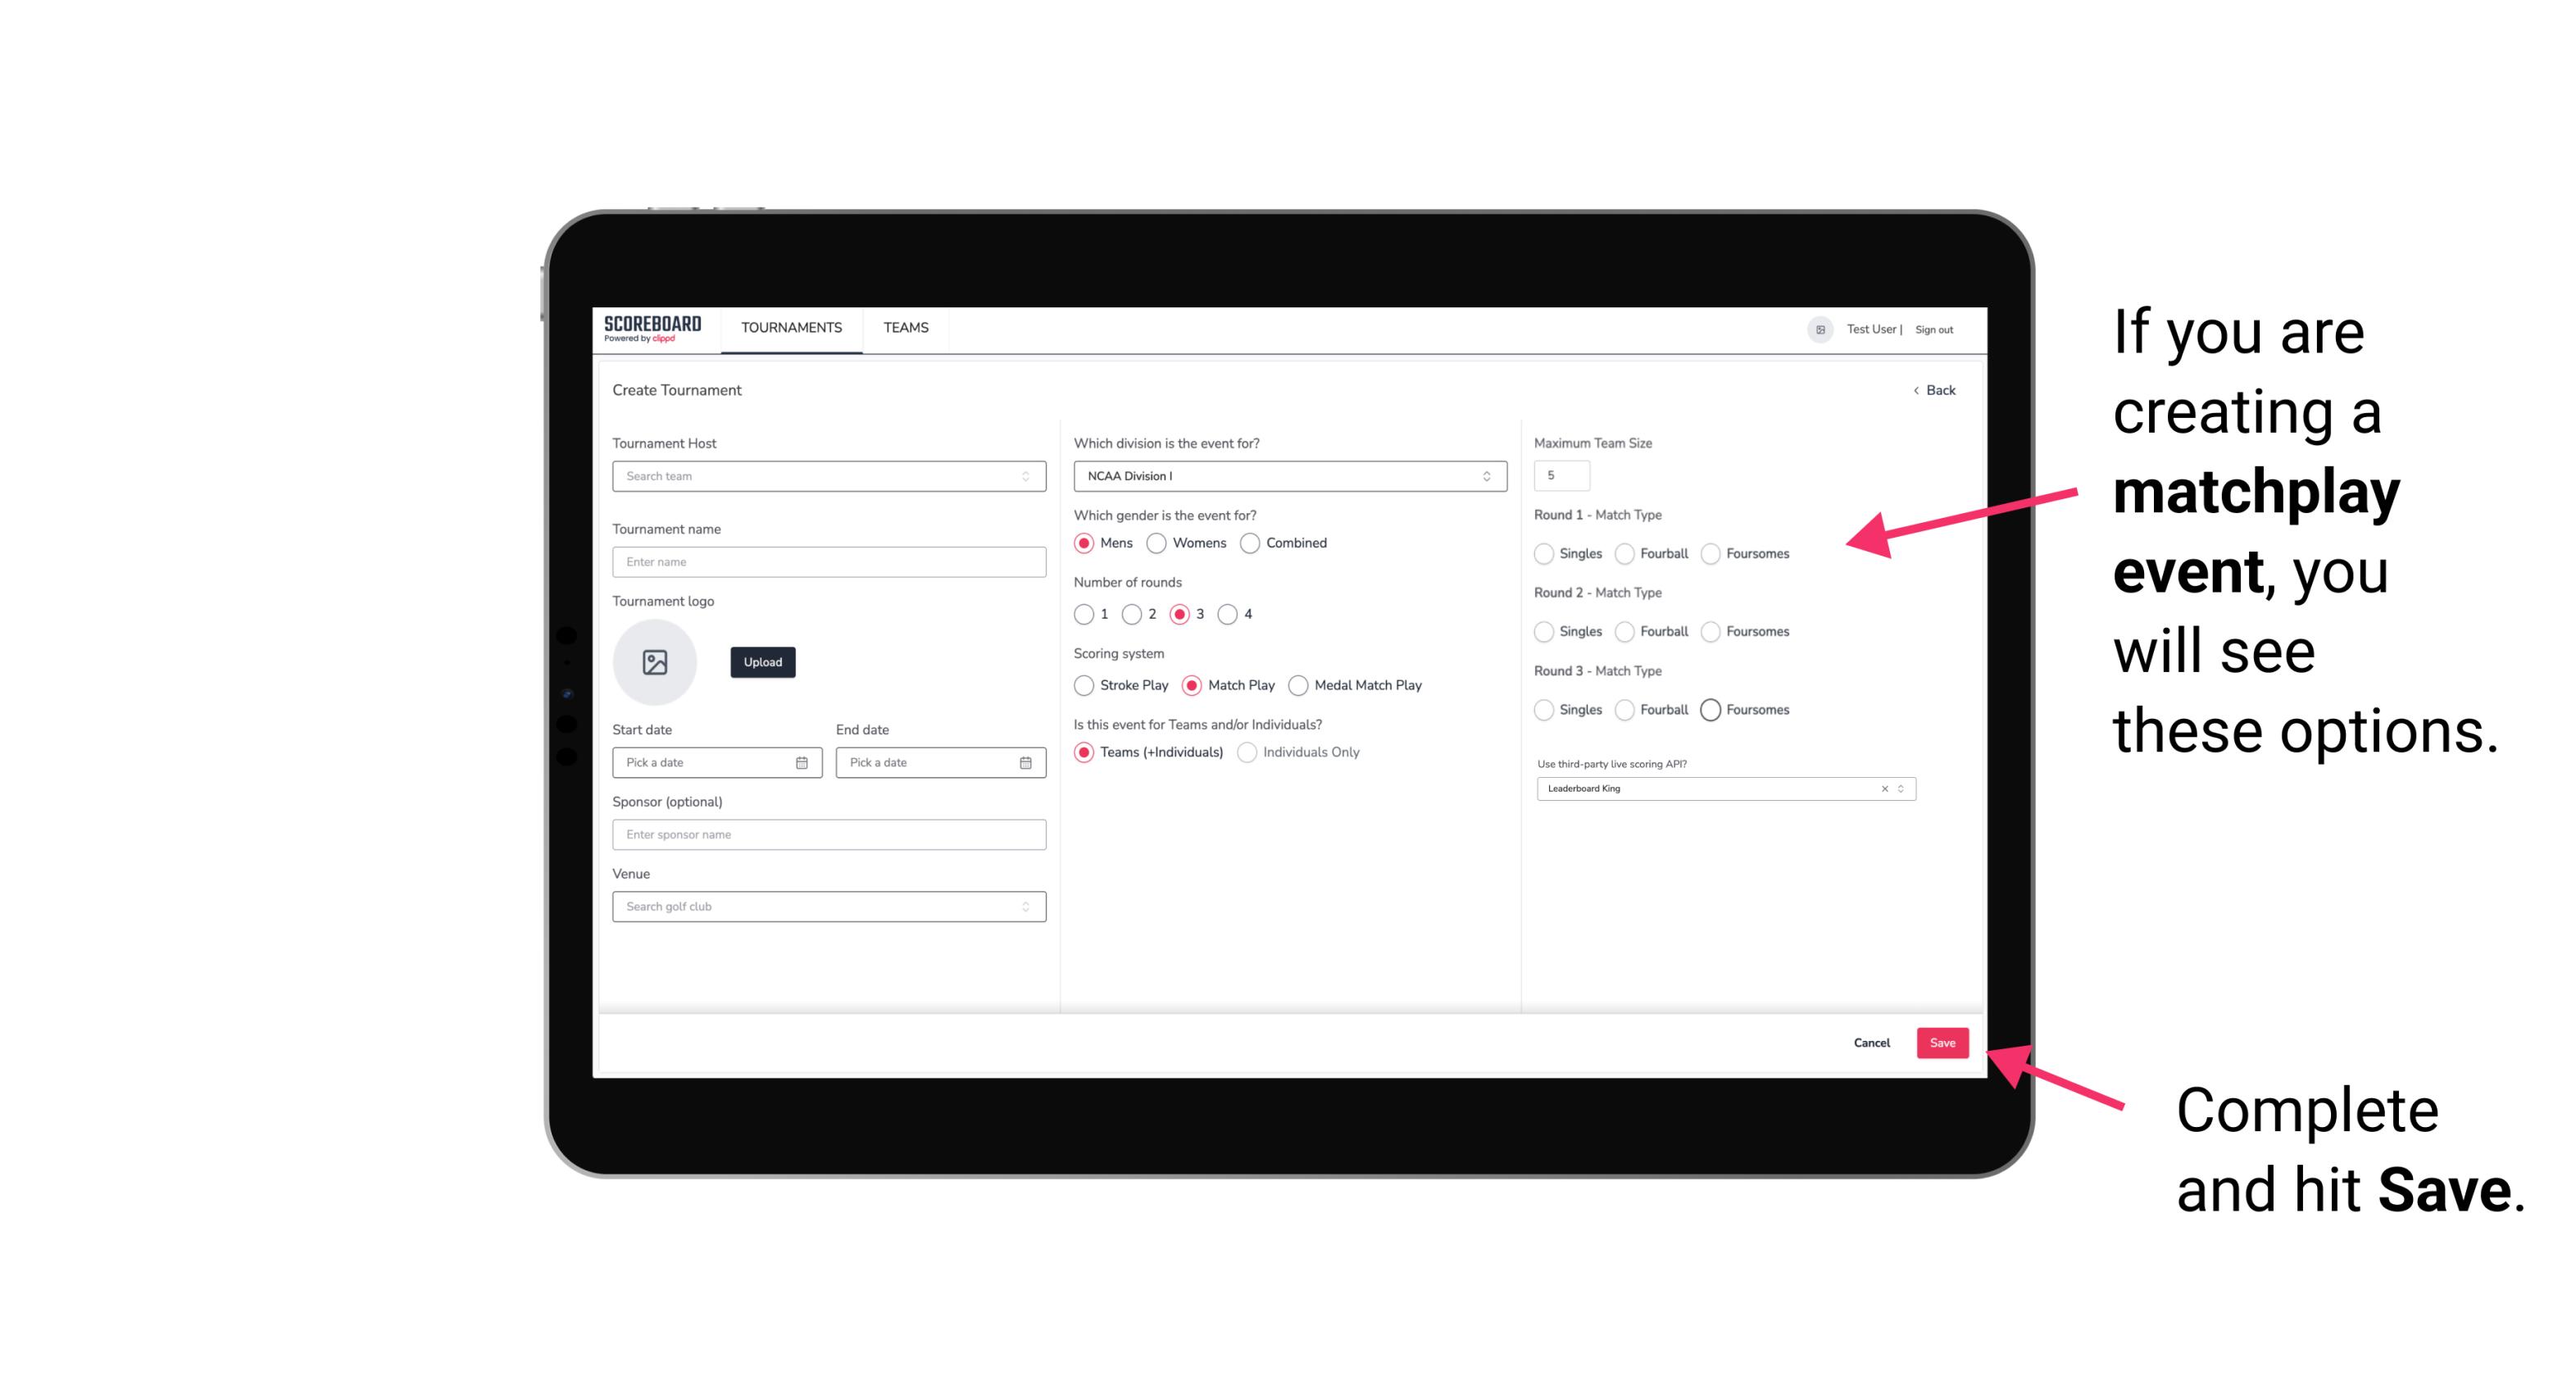Switch to the TEAMS tab
The width and height of the screenshot is (2576, 1386).
pyautogui.click(x=906, y=328)
